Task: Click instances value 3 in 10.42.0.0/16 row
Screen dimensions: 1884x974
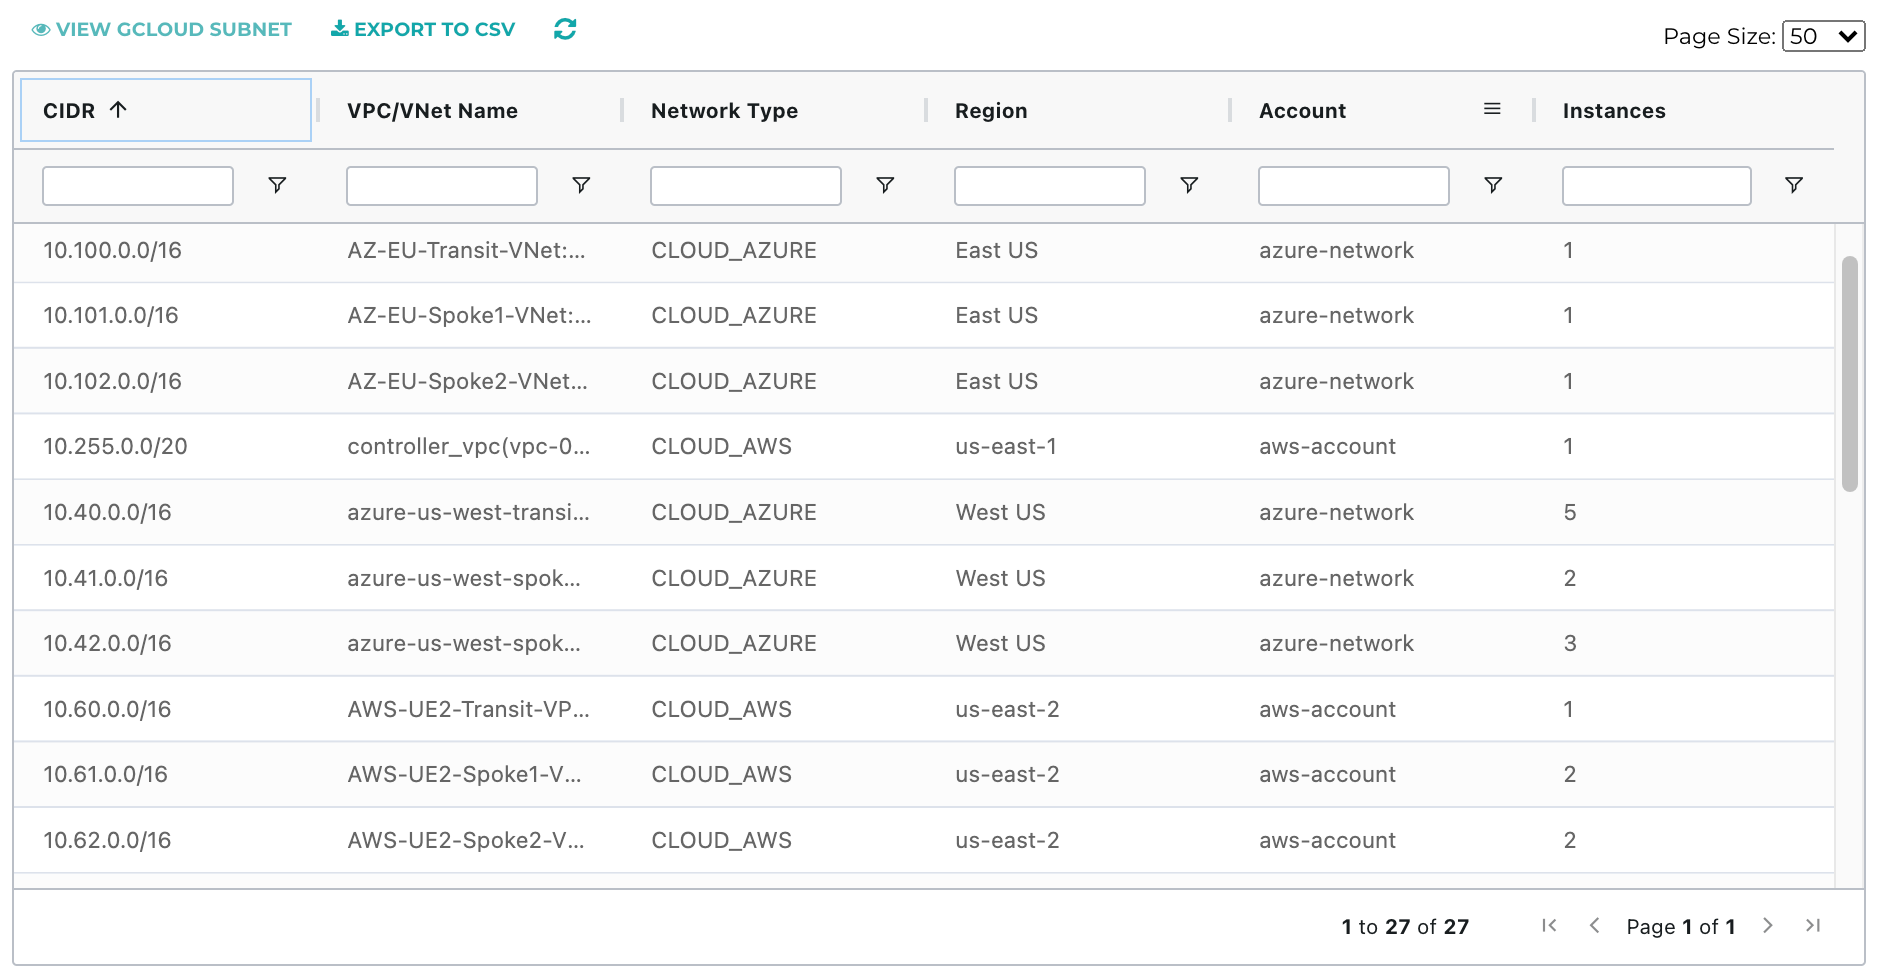Action: click(1570, 643)
